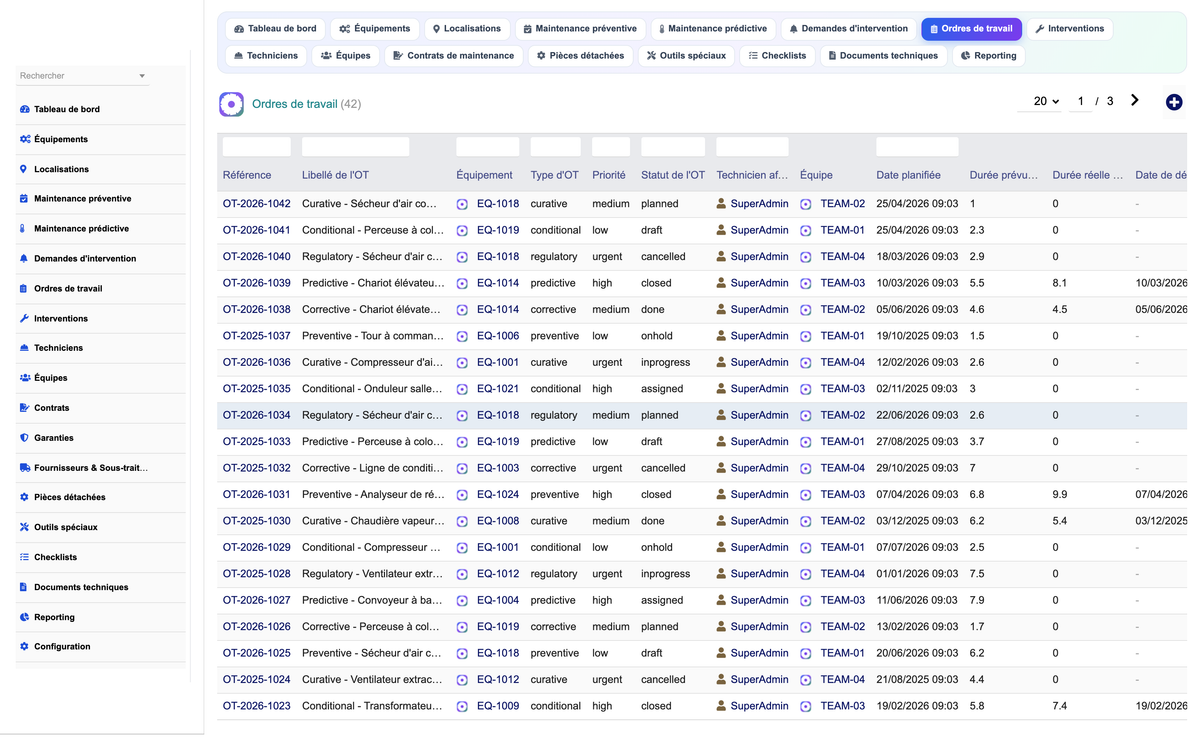Click the user icon beside SuperAdmin in row OT-2026-1041
The image size is (1200, 743).
(x=722, y=230)
